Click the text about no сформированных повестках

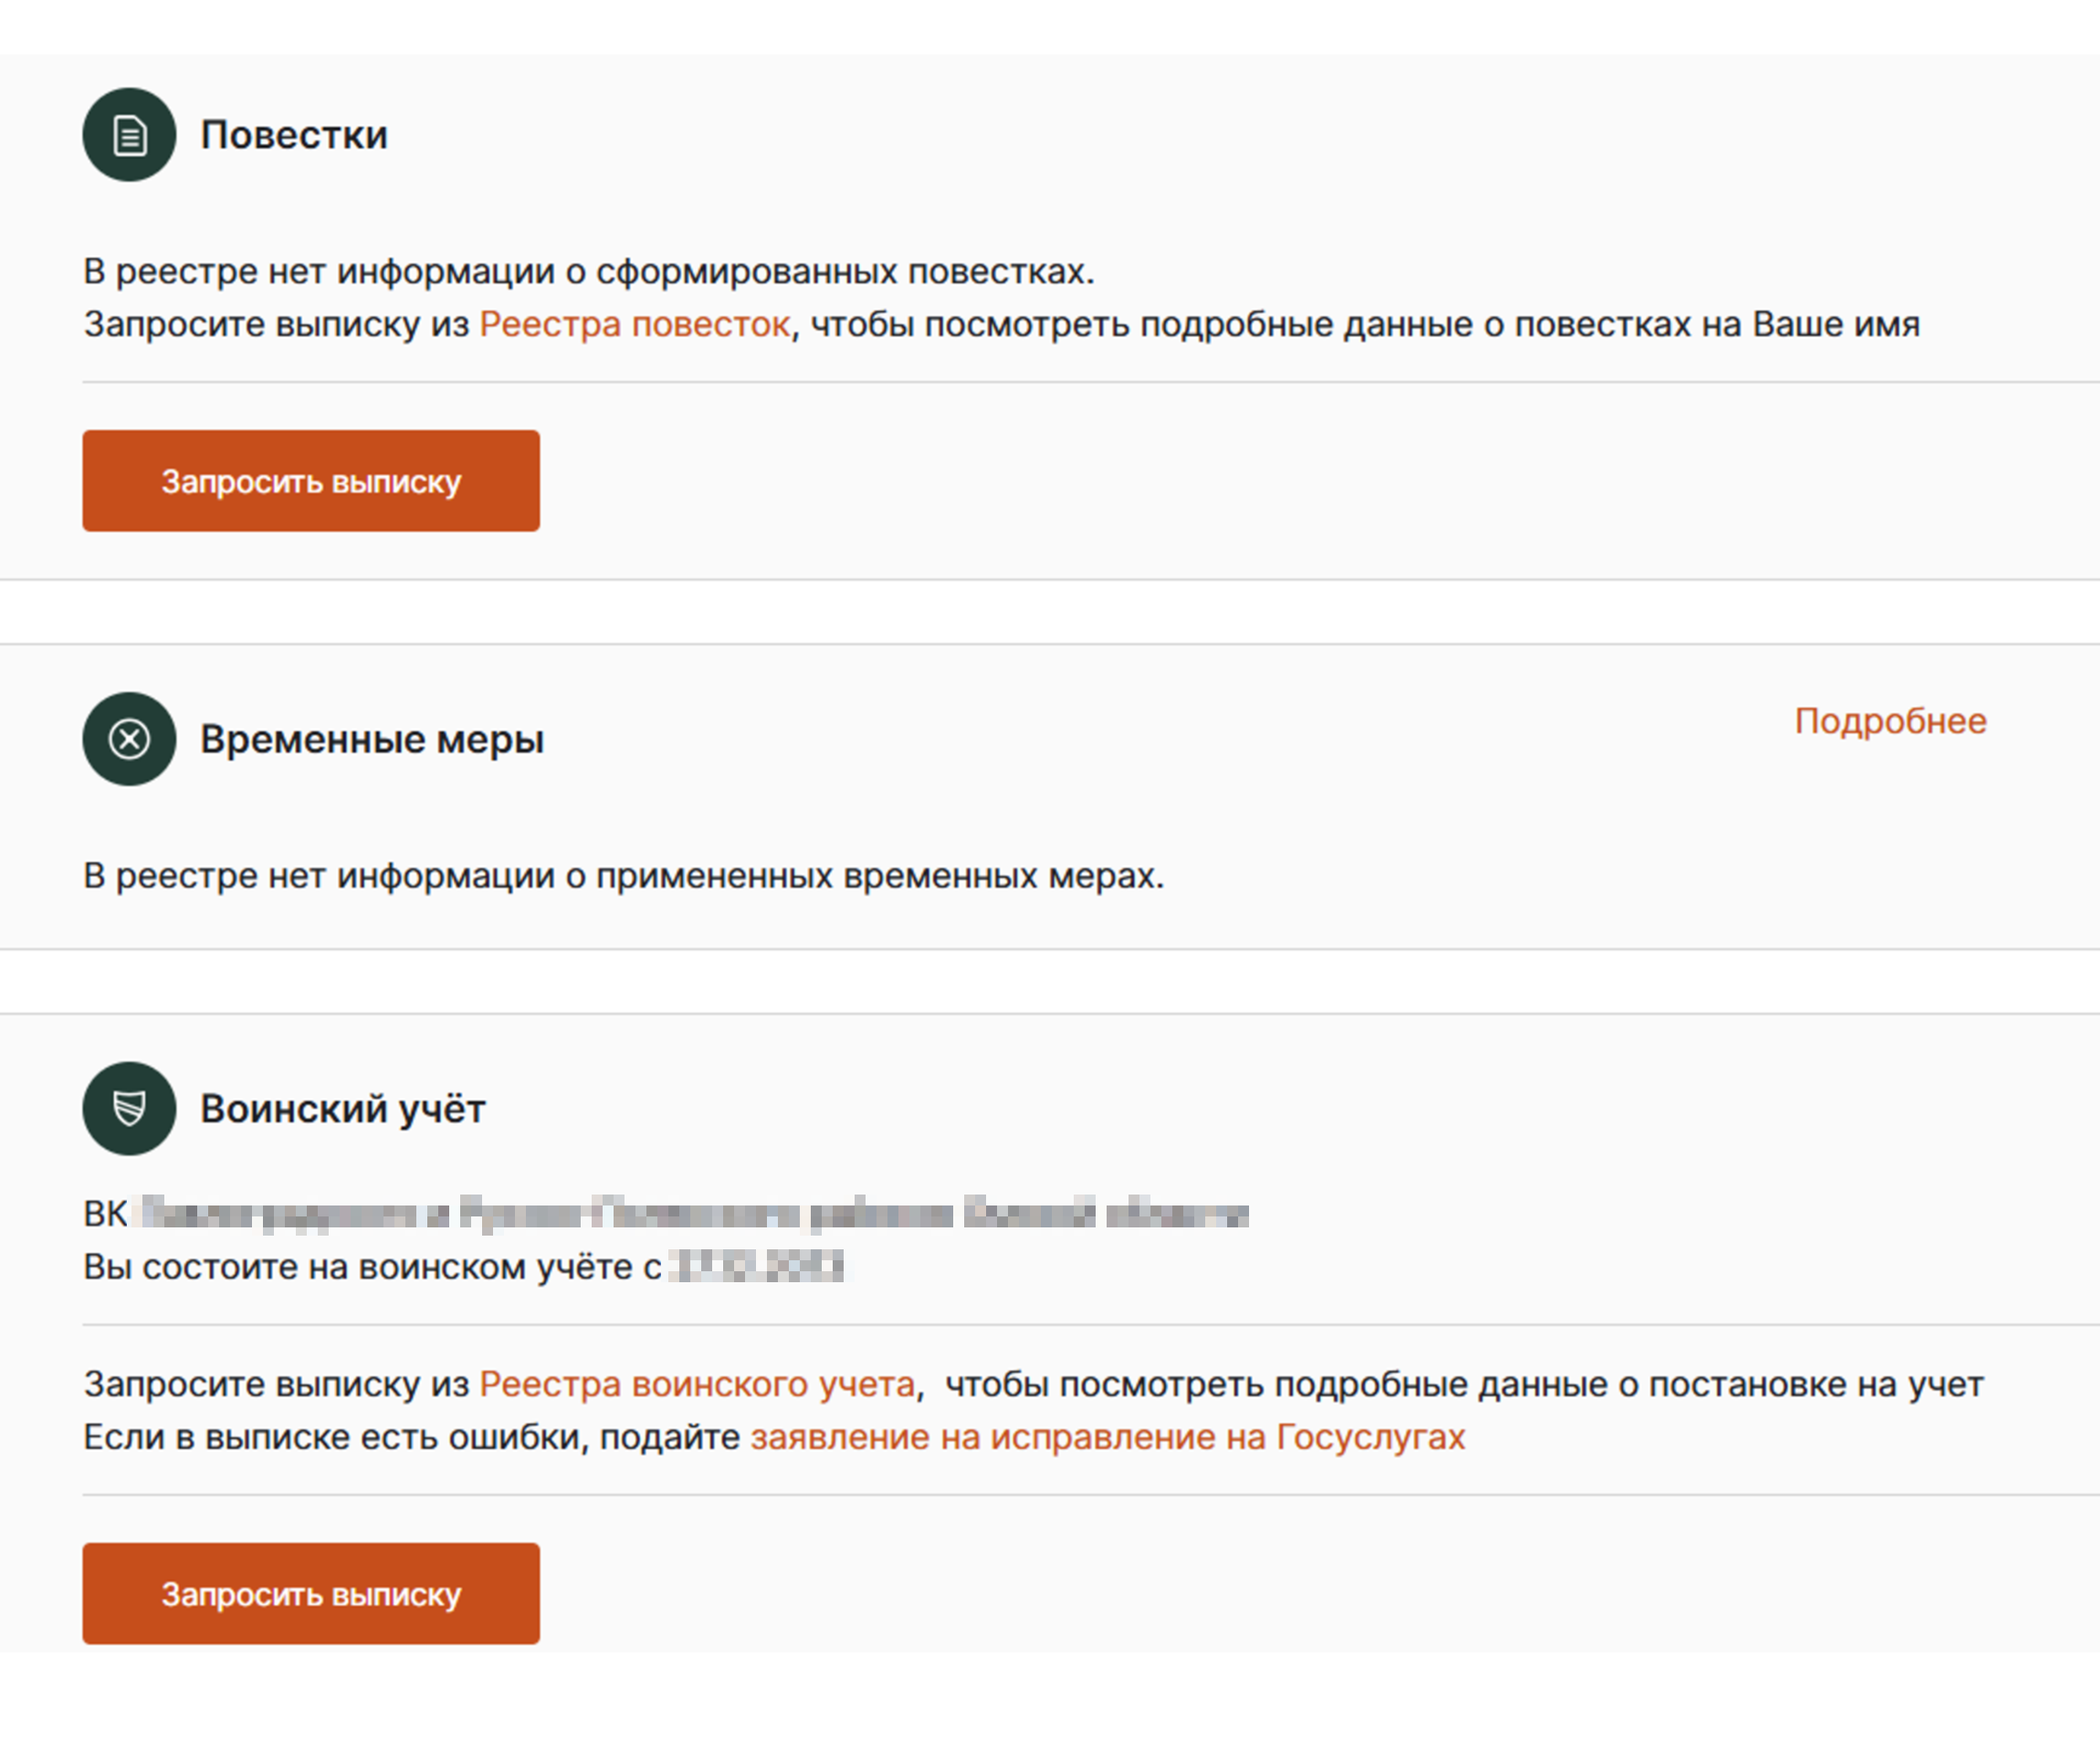pyautogui.click(x=588, y=271)
